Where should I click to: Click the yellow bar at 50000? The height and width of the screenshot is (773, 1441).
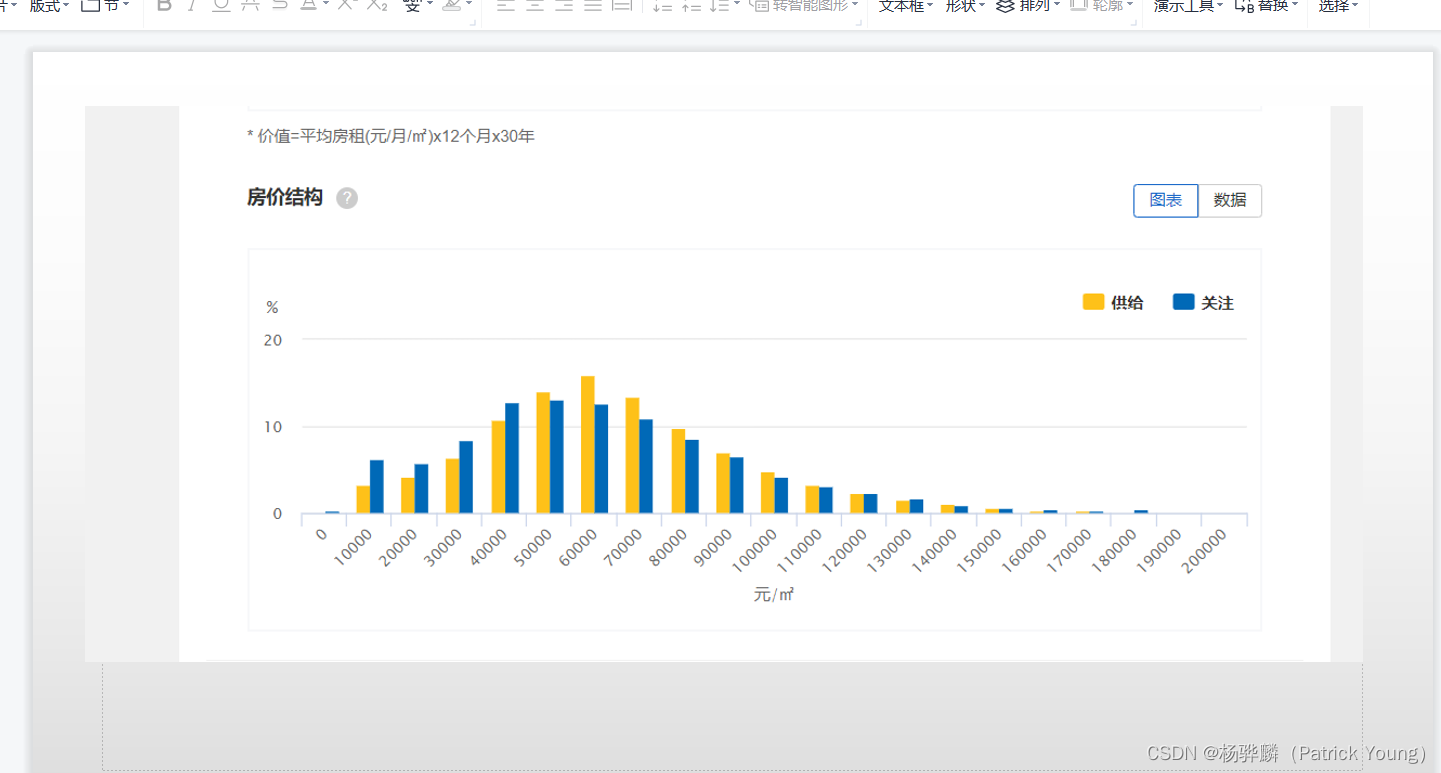(x=543, y=453)
